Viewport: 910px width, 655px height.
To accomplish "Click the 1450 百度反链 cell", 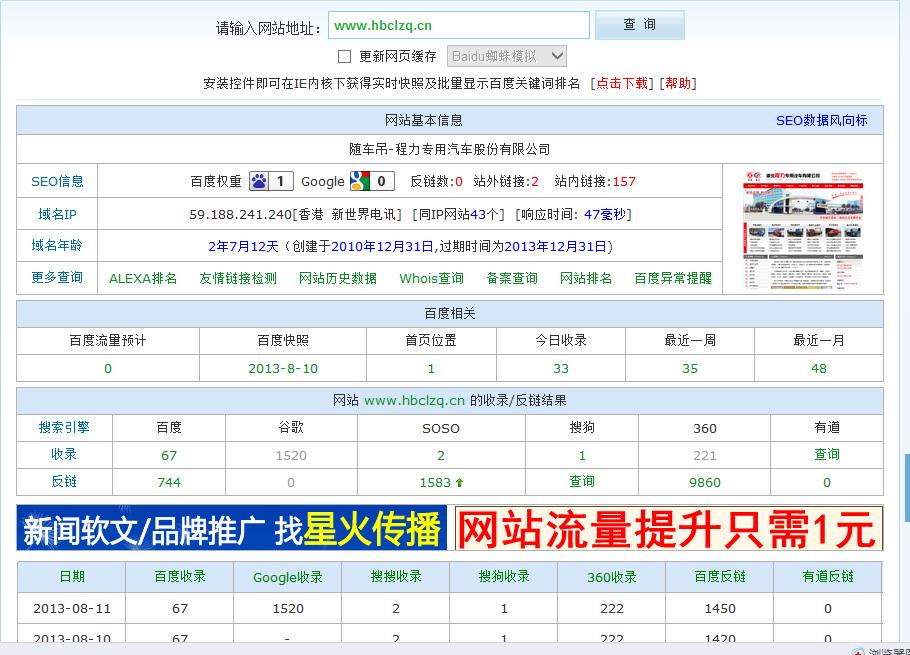I will pyautogui.click(x=720, y=609).
